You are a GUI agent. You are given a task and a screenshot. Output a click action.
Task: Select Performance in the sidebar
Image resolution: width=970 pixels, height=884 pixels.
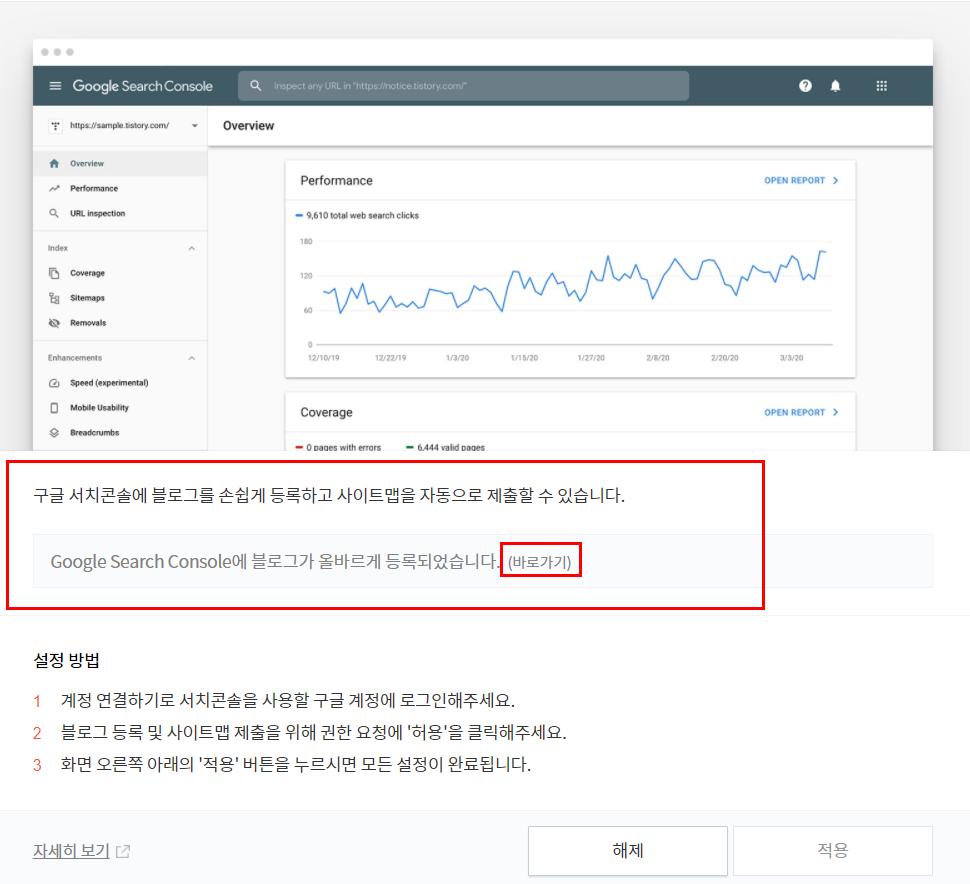pos(120,188)
